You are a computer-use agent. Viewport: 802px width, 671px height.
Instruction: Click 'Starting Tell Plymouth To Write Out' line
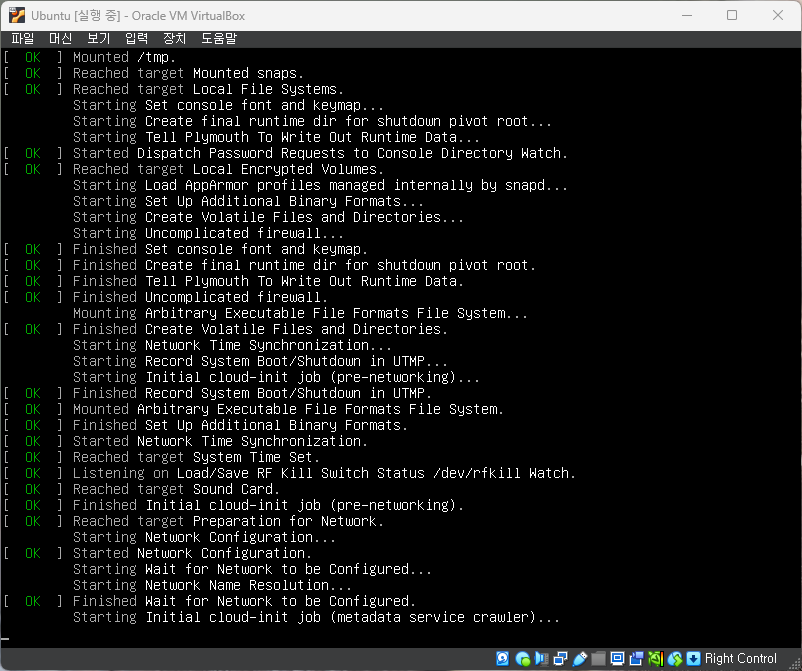276,137
